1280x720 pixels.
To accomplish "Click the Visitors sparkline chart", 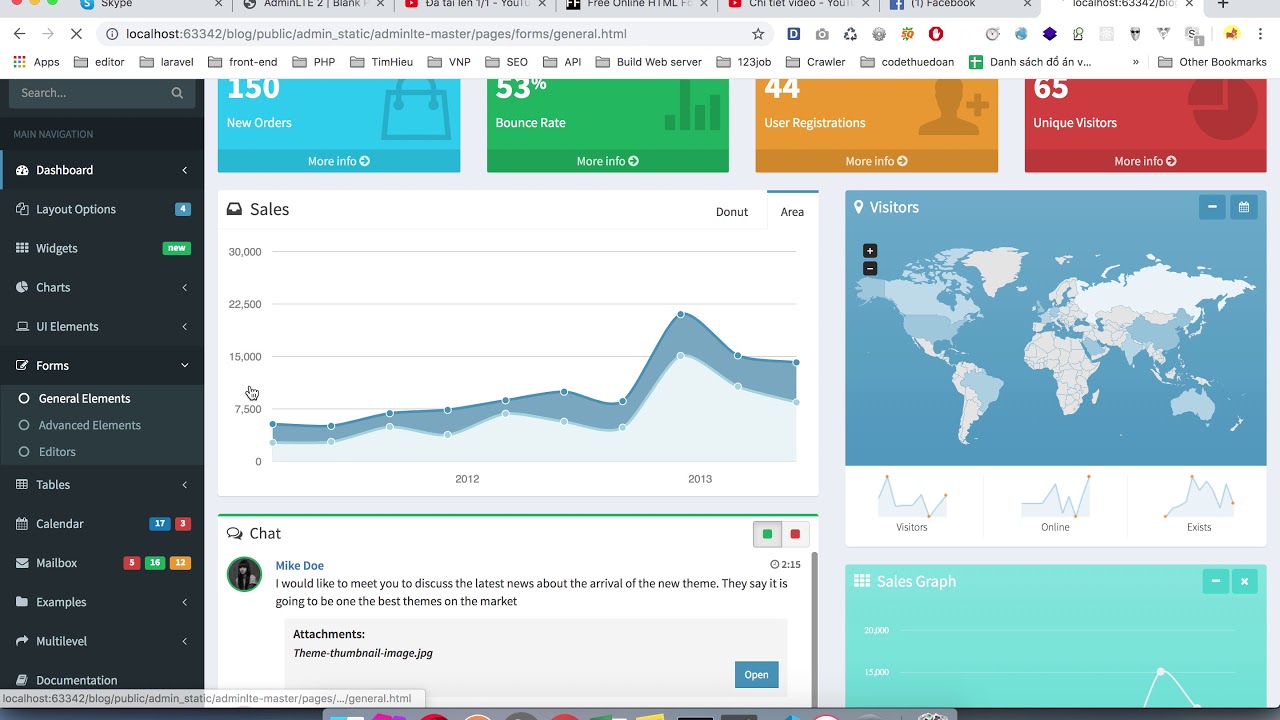I will pyautogui.click(x=912, y=496).
